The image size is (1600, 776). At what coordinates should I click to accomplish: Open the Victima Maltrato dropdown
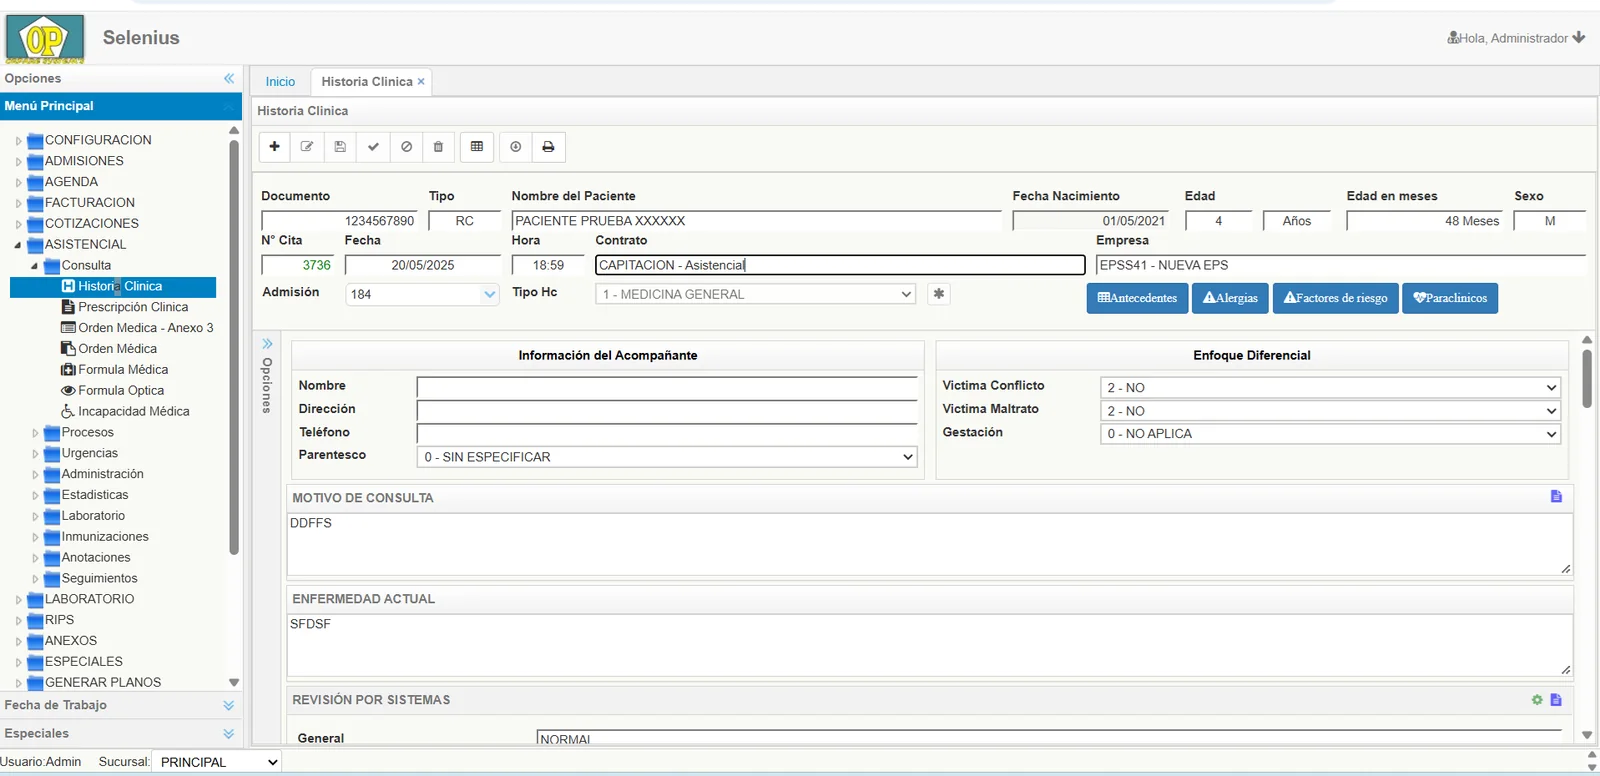coord(1330,411)
